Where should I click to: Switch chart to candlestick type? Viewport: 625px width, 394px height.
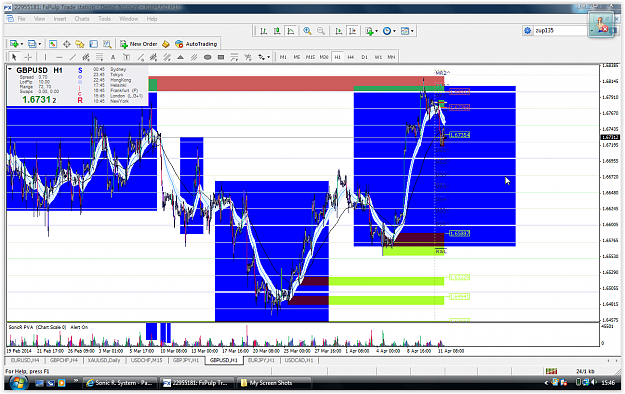(277, 31)
